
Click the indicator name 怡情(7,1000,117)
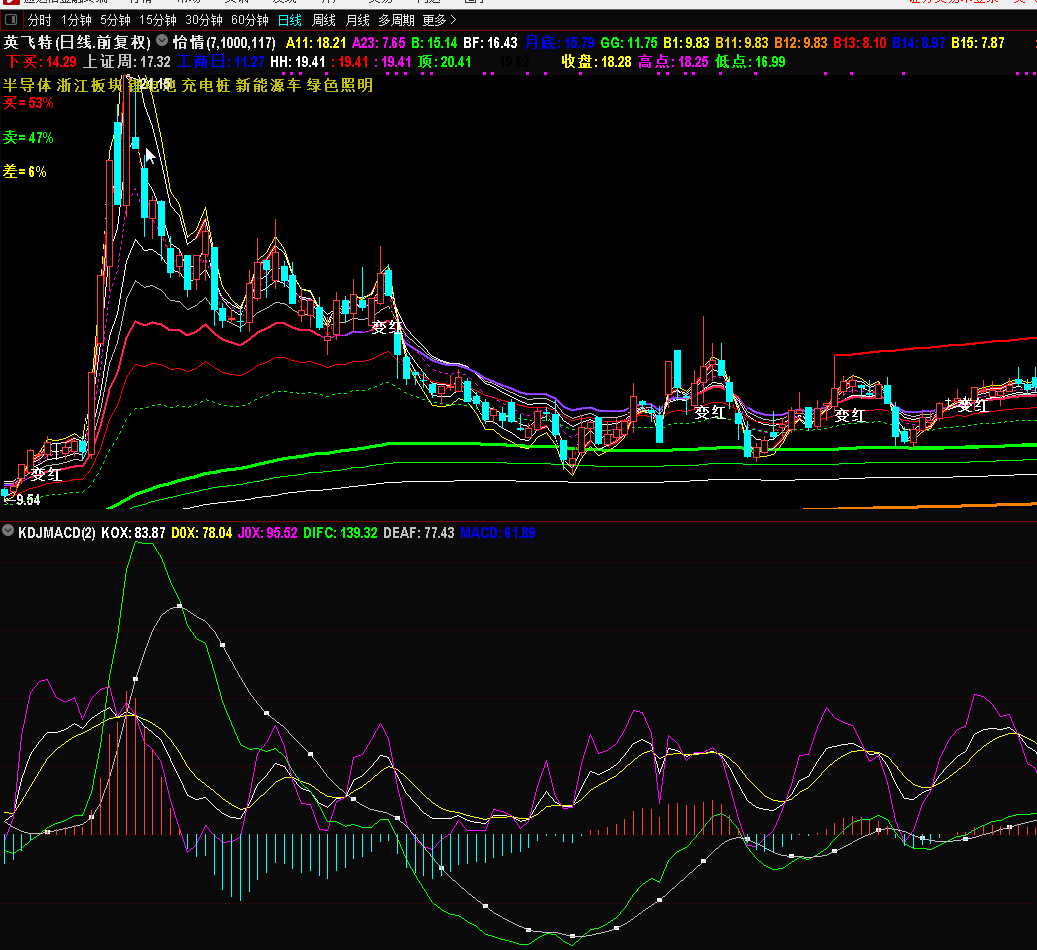(224, 43)
